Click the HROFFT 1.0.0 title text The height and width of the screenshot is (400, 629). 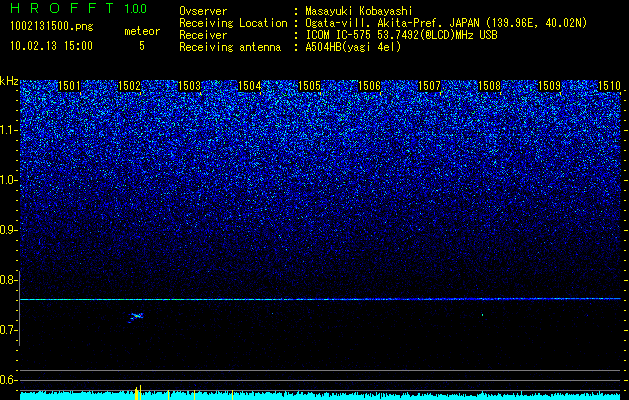pos(78,8)
